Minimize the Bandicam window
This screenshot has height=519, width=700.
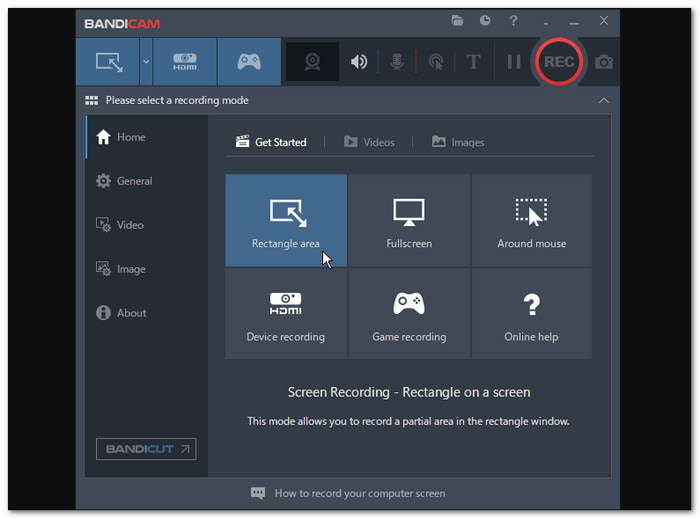coord(574,21)
